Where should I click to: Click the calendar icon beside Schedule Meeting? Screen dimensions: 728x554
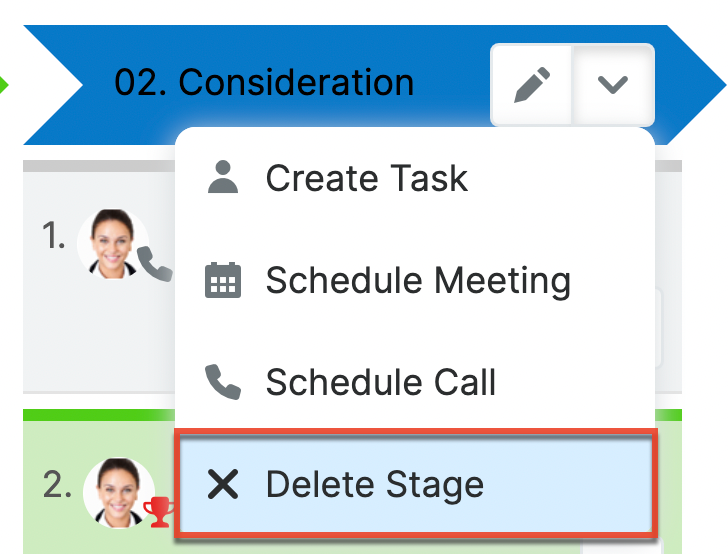pos(222,281)
